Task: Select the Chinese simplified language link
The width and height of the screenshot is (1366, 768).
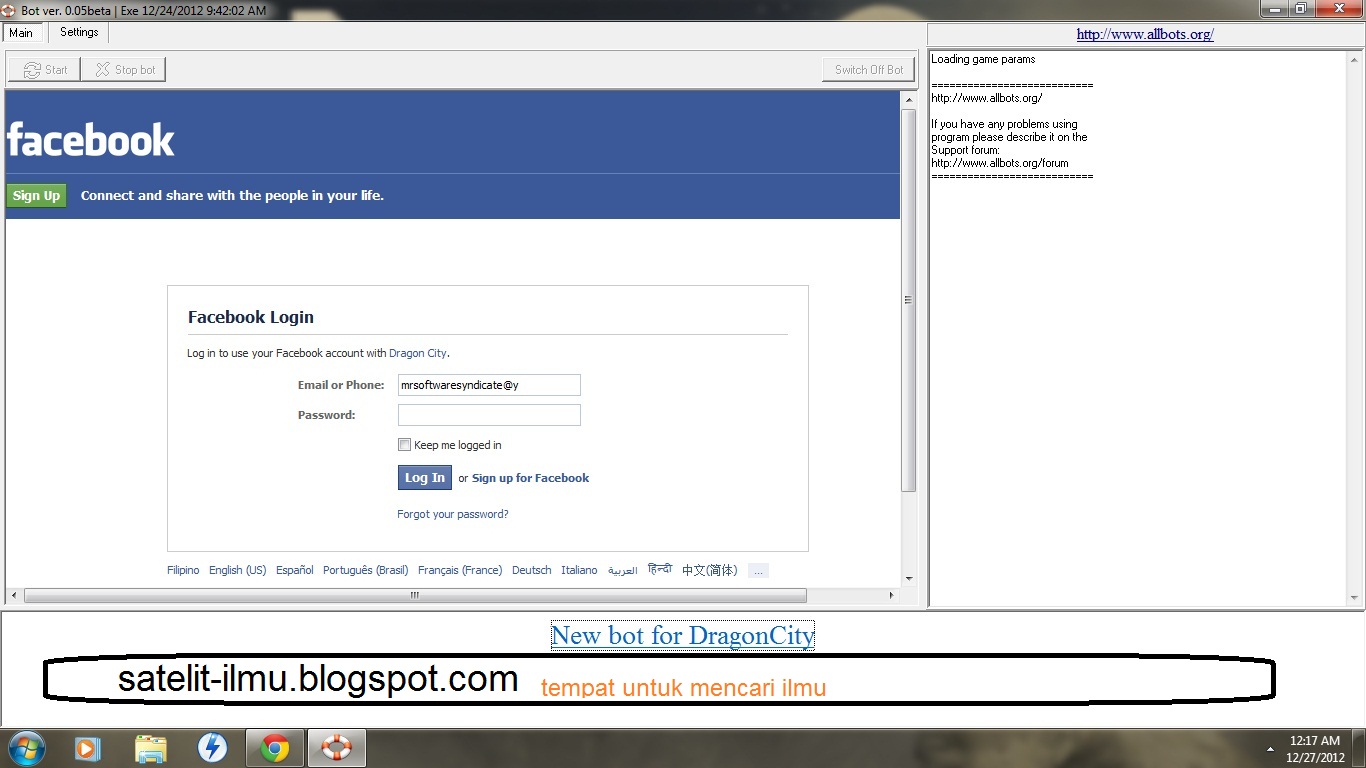Action: point(710,570)
